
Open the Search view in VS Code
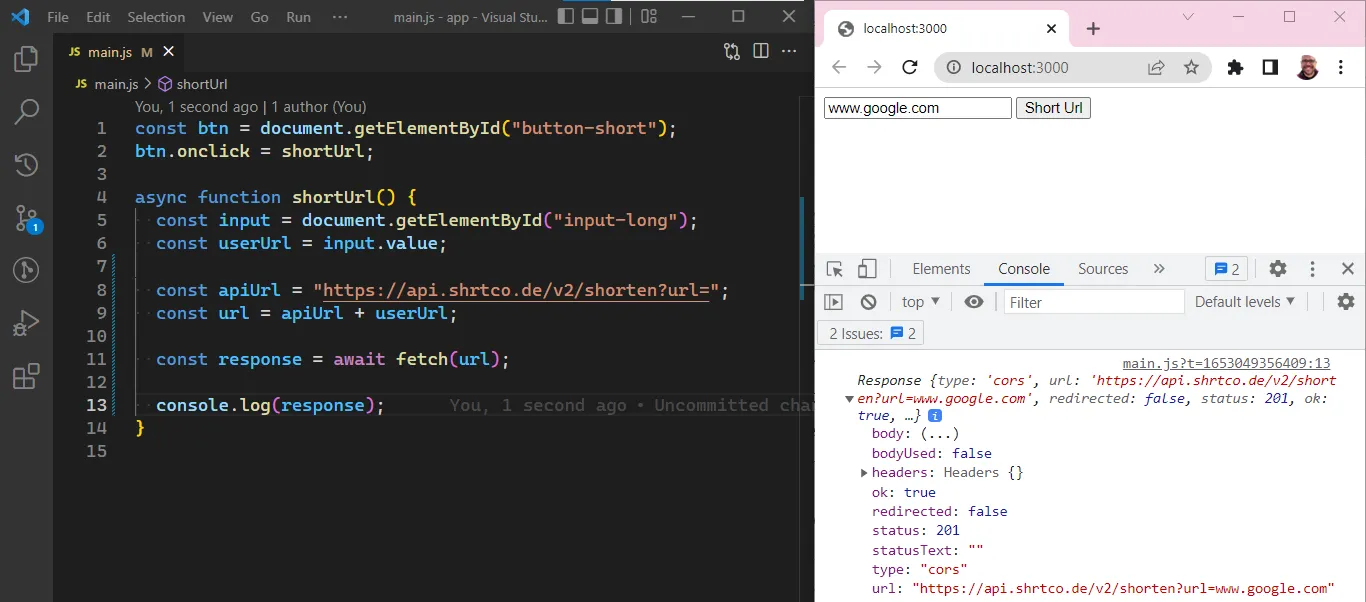(x=26, y=111)
